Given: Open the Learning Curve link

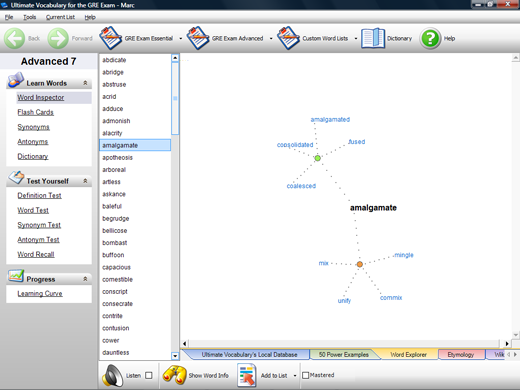Looking at the screenshot, I should point(40,294).
